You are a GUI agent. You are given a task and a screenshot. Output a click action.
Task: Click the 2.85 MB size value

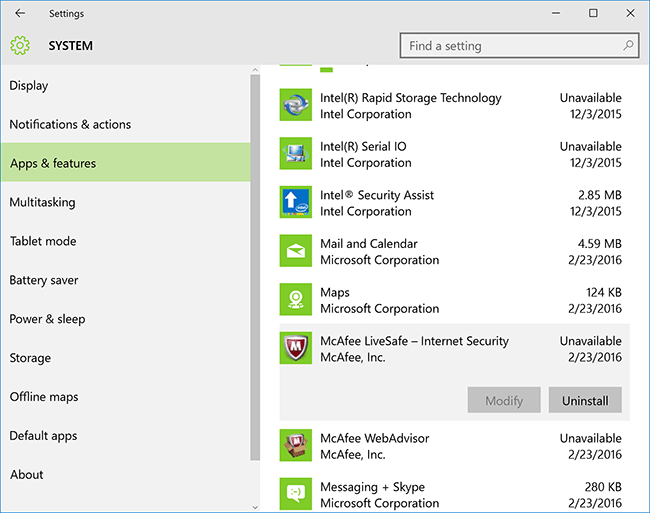click(599, 195)
